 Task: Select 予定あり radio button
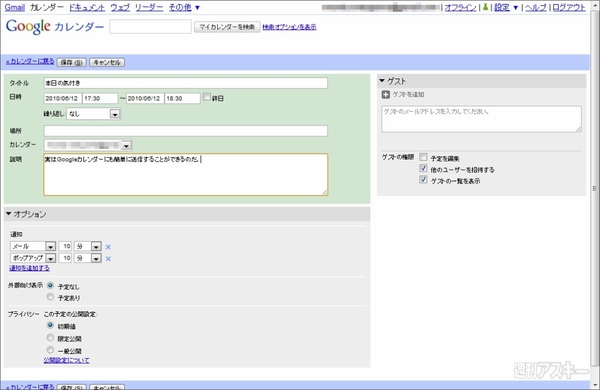pos(50,297)
